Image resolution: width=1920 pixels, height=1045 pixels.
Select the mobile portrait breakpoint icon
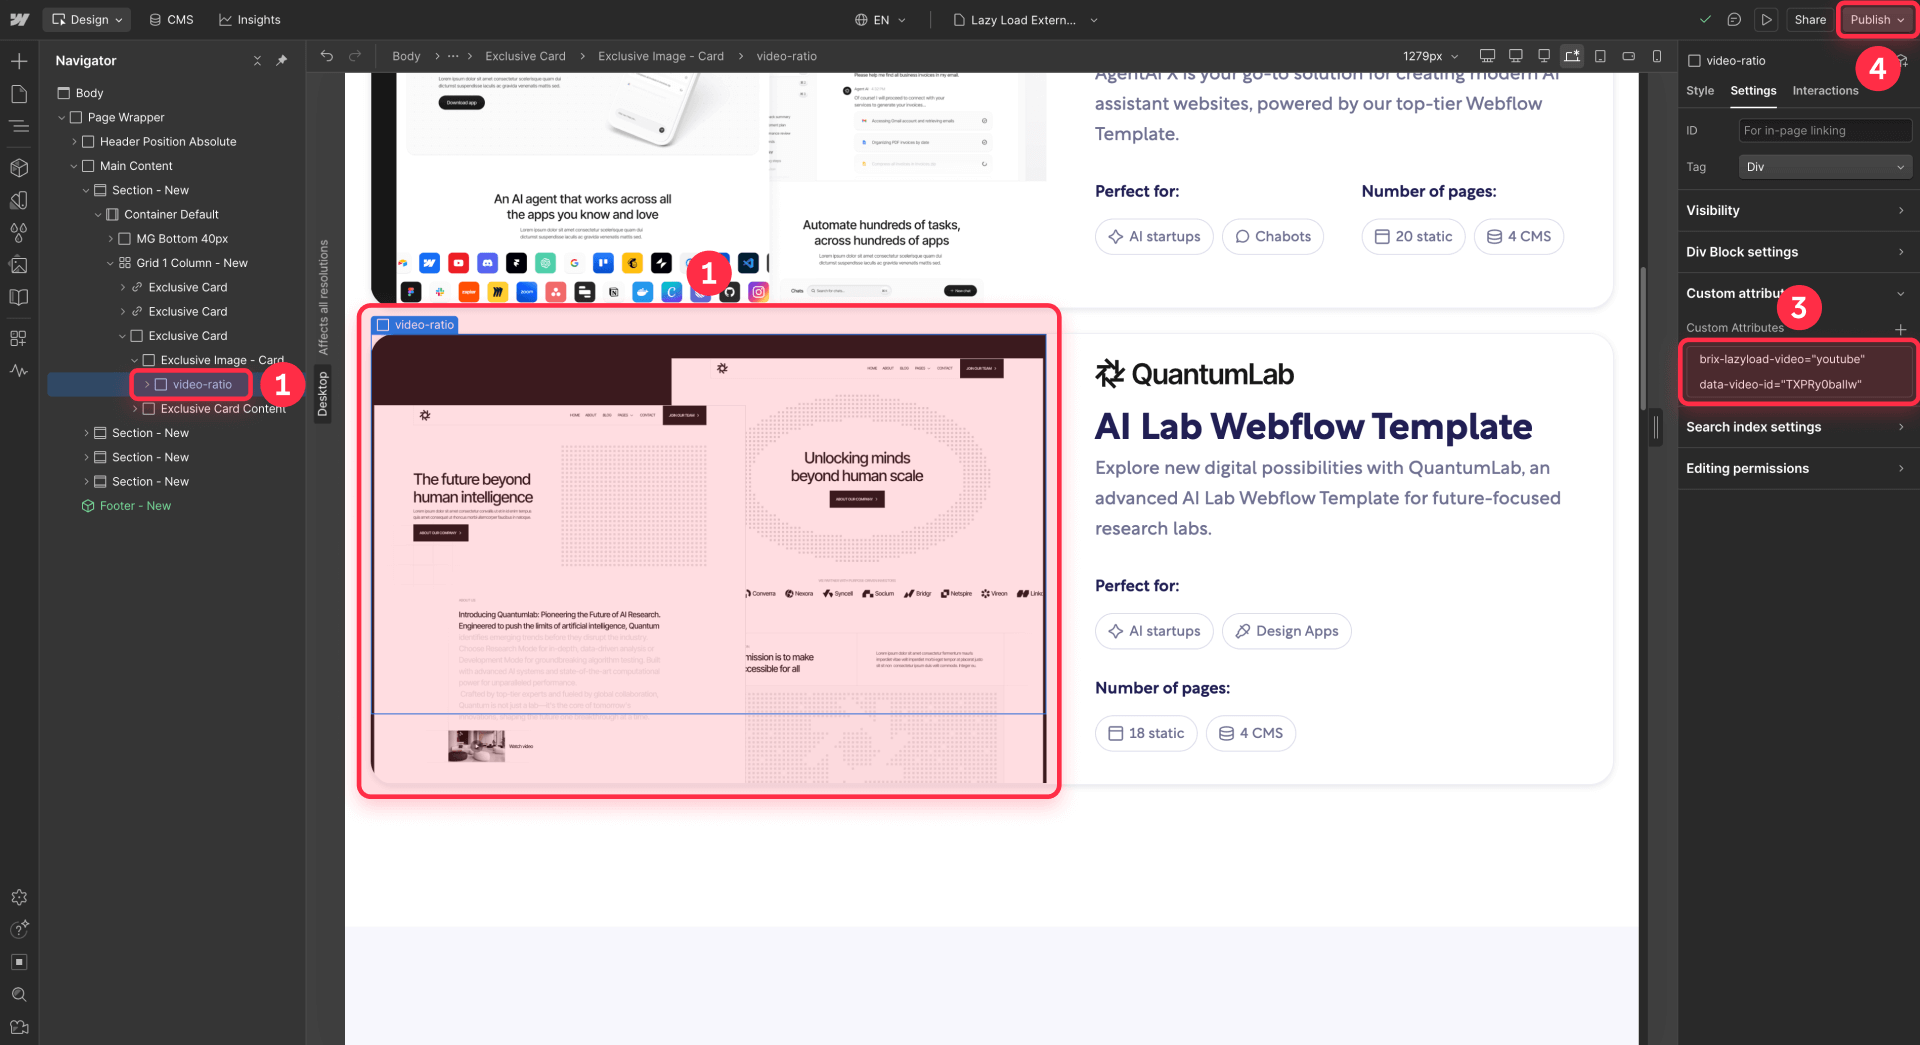pos(1657,56)
